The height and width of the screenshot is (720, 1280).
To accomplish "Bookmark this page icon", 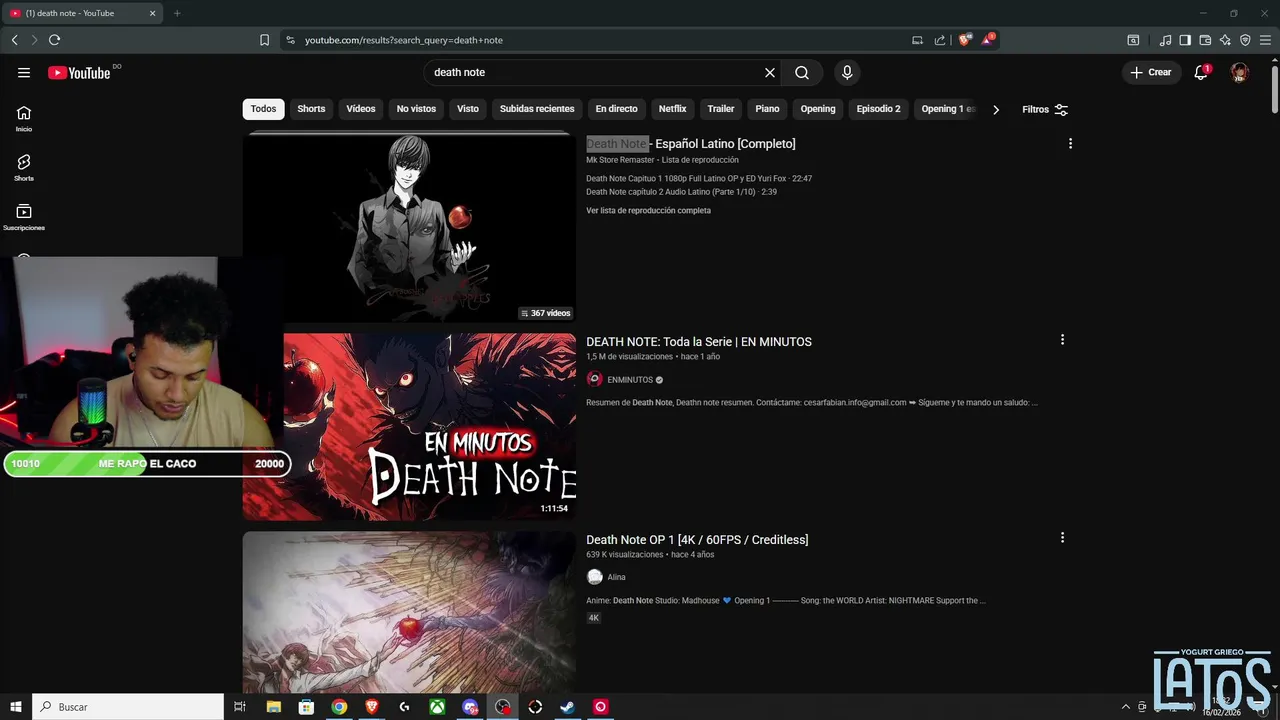I will tap(264, 40).
